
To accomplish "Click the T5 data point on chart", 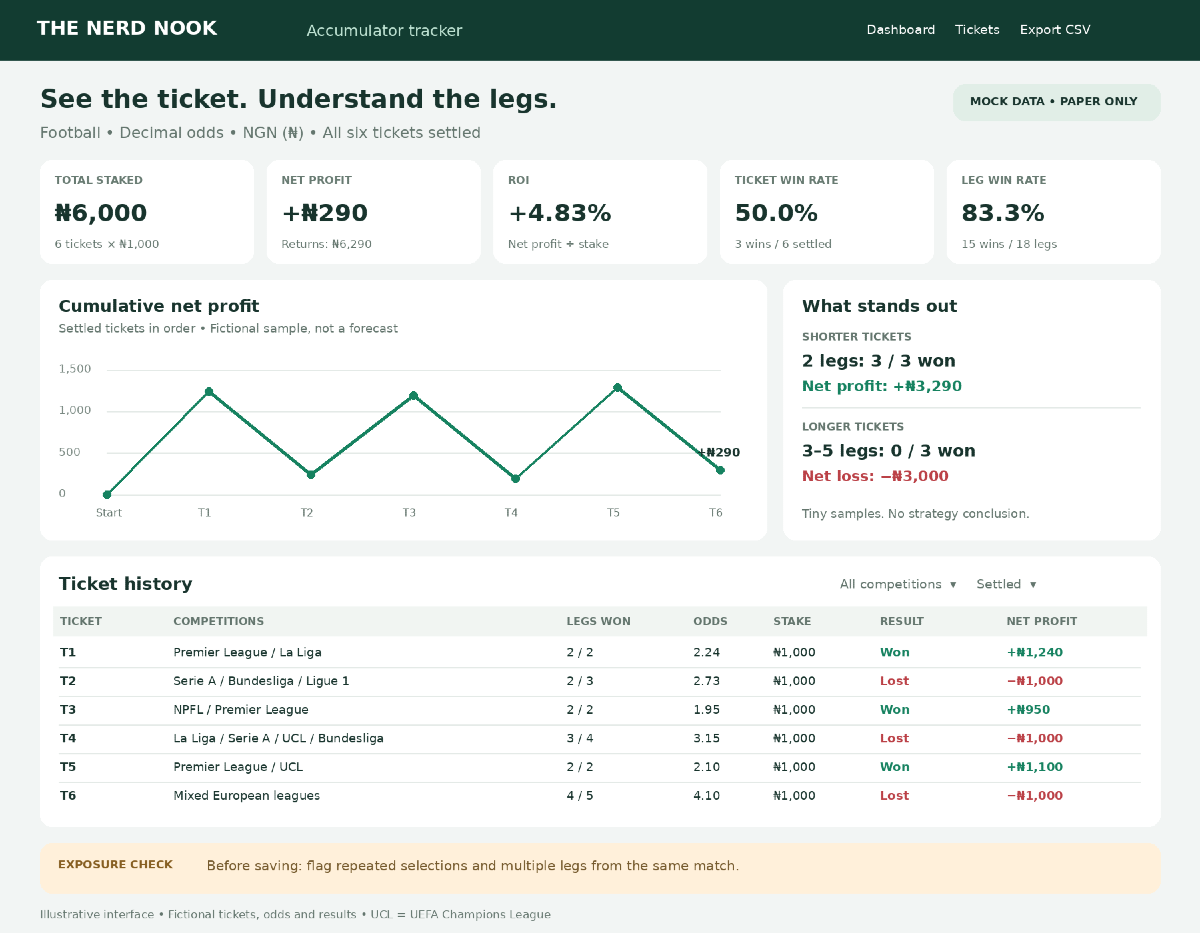I will [617, 387].
